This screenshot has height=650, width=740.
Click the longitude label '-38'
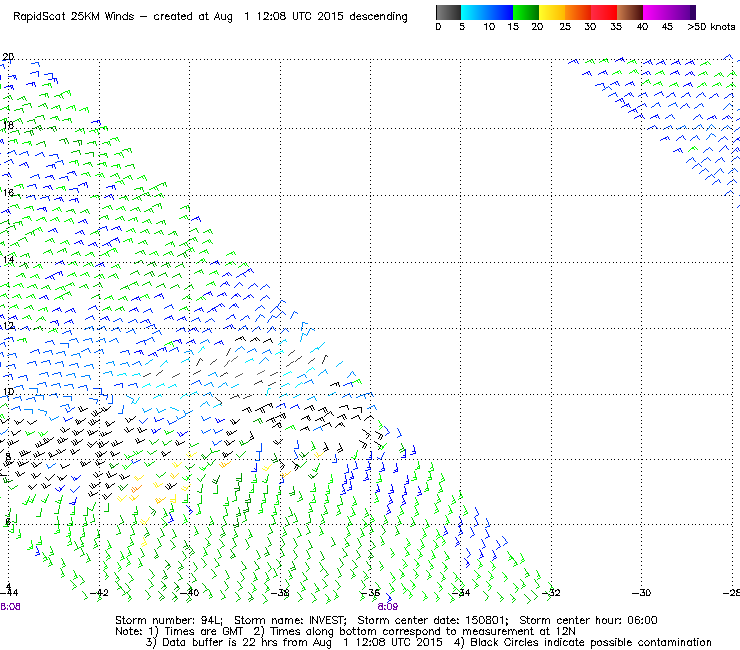click(x=280, y=593)
